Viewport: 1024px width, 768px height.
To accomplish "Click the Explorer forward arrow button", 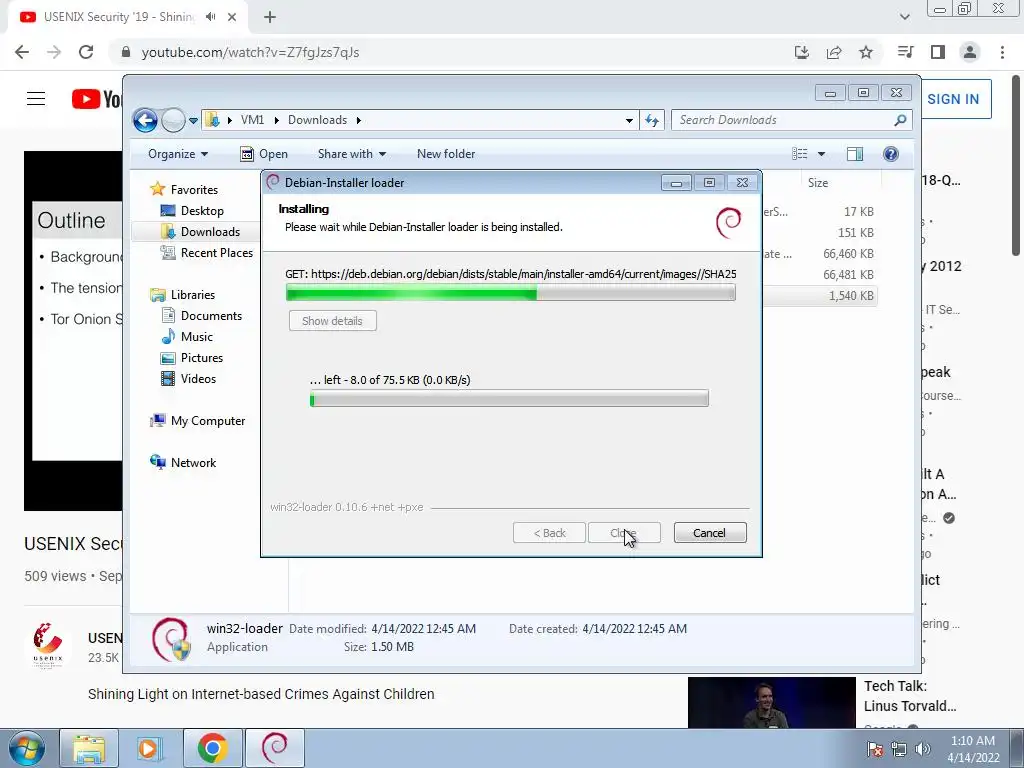I will [173, 120].
